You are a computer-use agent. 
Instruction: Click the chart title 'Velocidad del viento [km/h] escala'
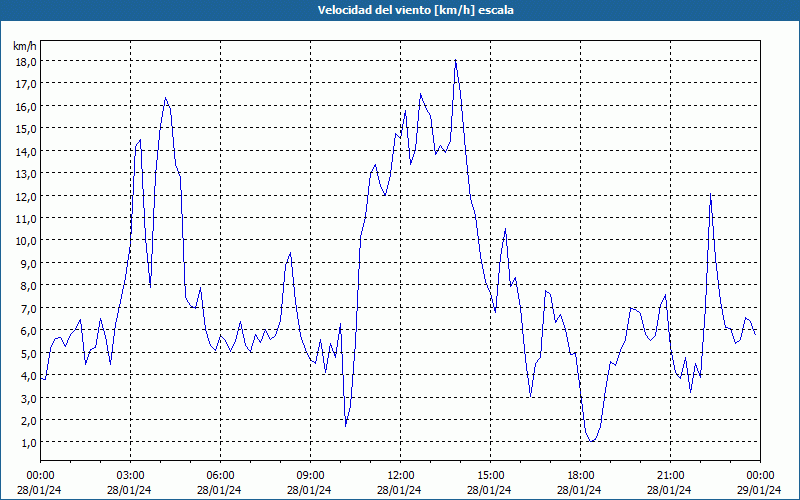pos(415,10)
